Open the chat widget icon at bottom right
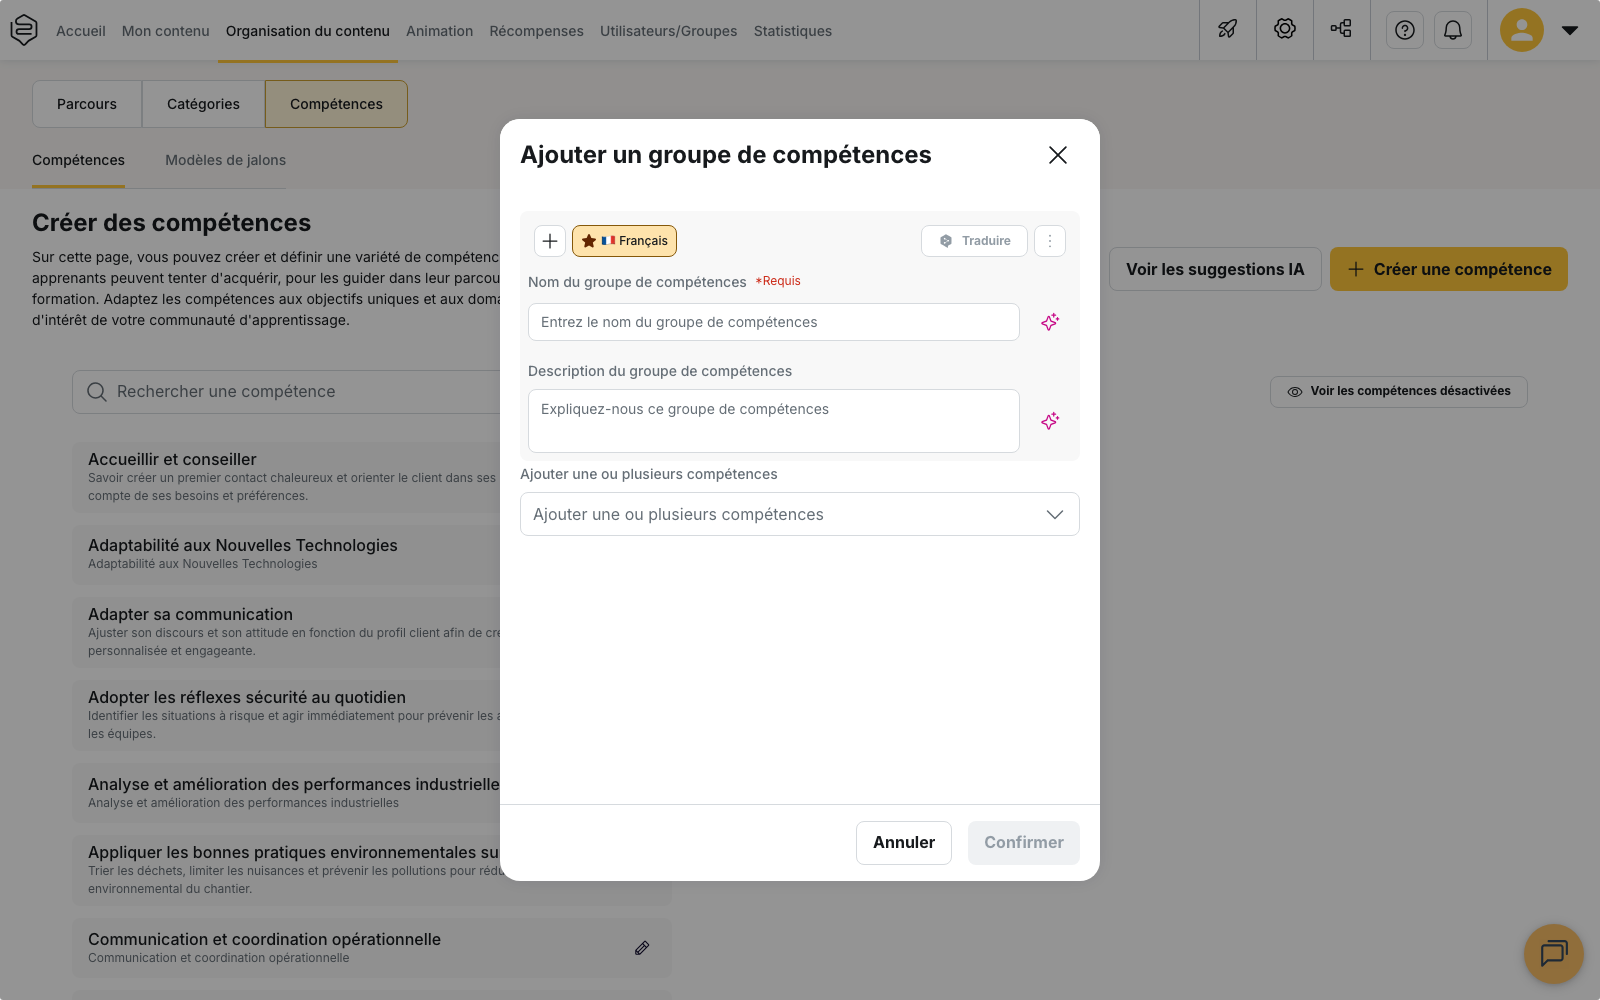 coord(1554,954)
